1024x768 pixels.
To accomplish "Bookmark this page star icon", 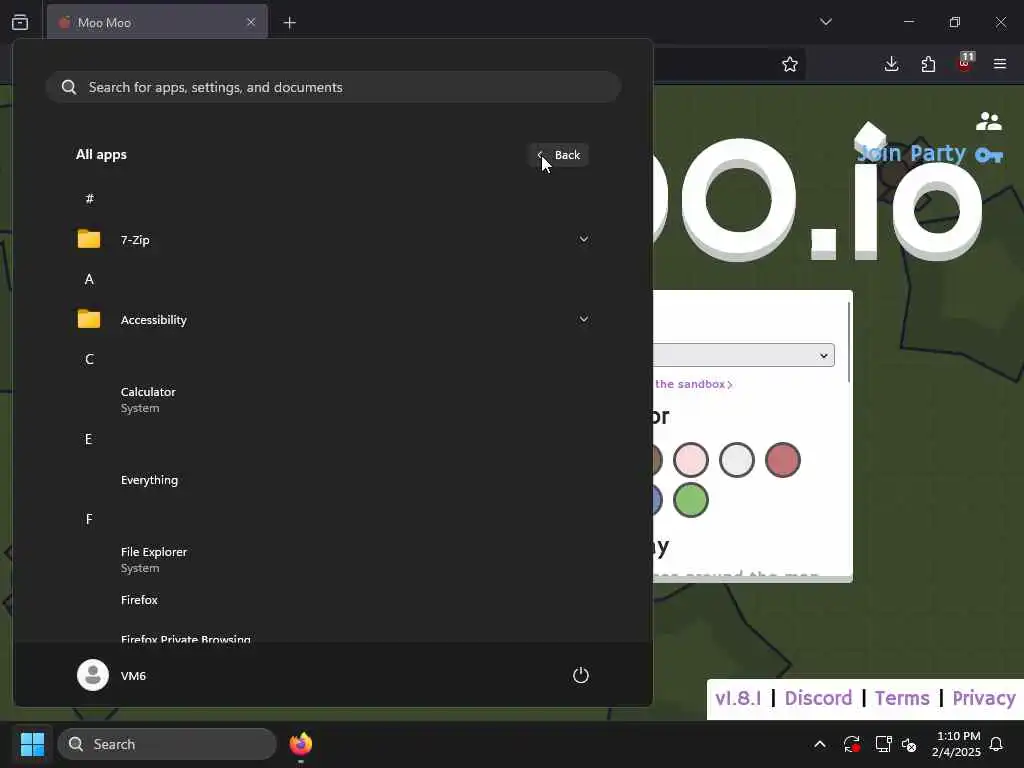I will coord(790,64).
